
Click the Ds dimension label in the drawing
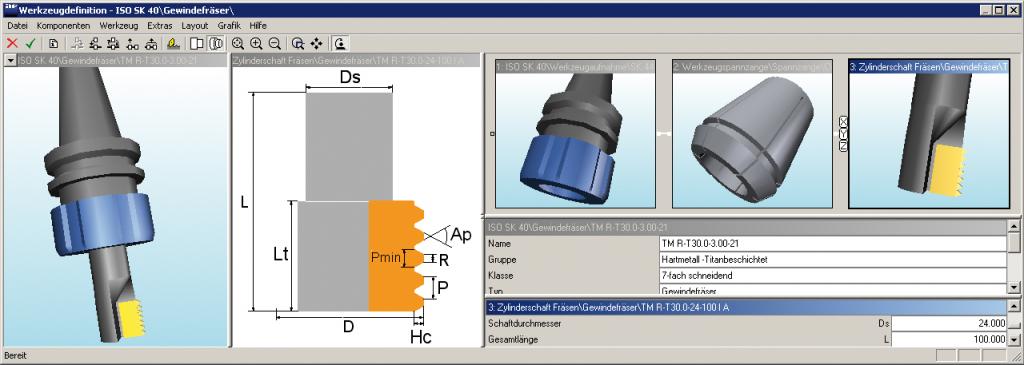pos(349,77)
